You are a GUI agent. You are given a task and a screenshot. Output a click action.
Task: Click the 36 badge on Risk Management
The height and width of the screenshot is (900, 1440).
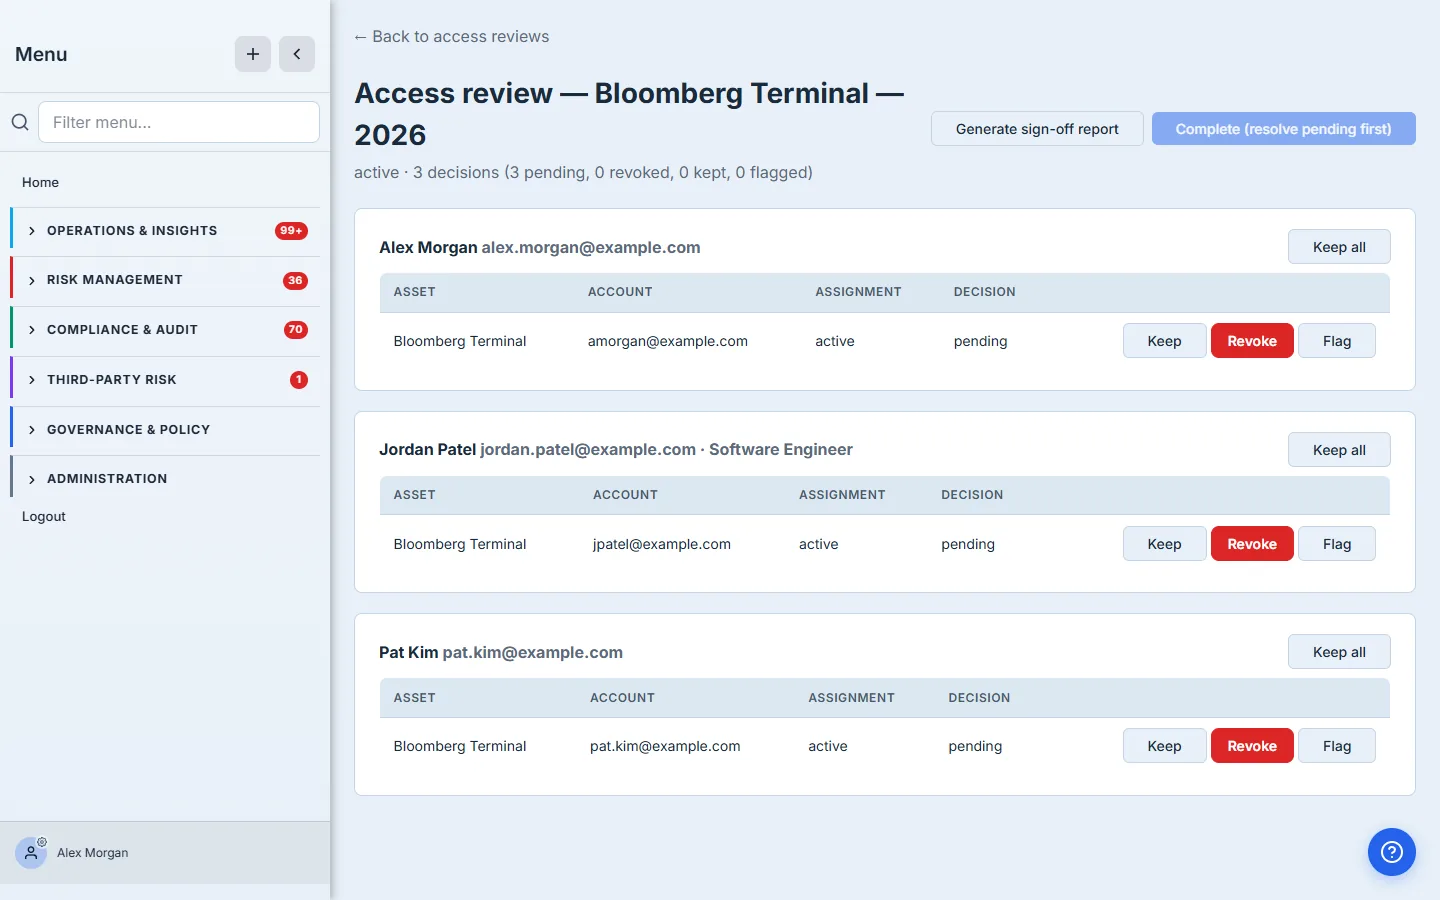point(295,281)
